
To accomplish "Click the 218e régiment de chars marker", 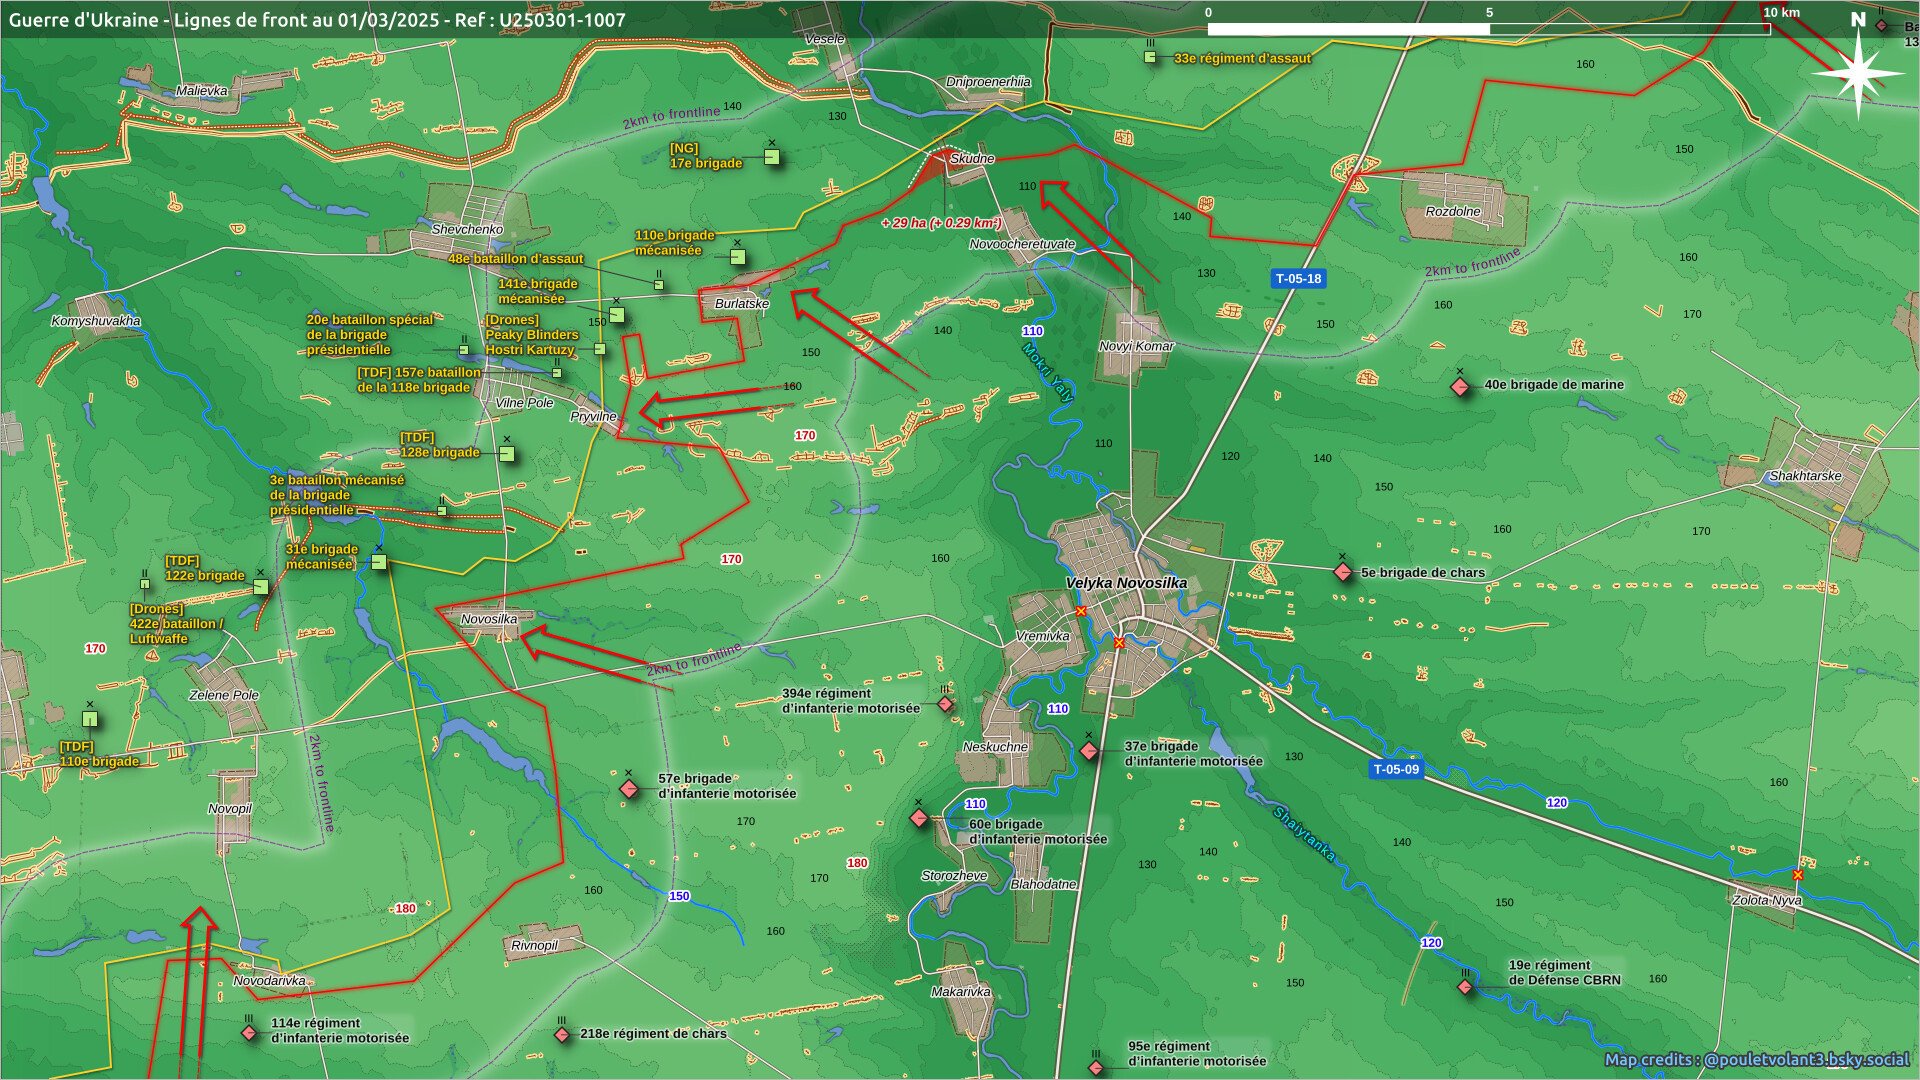I will [562, 1034].
